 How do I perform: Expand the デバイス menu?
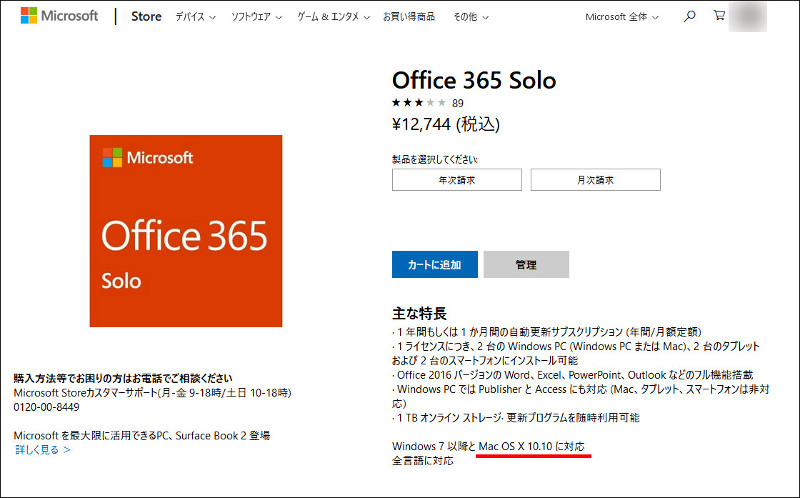(x=195, y=17)
